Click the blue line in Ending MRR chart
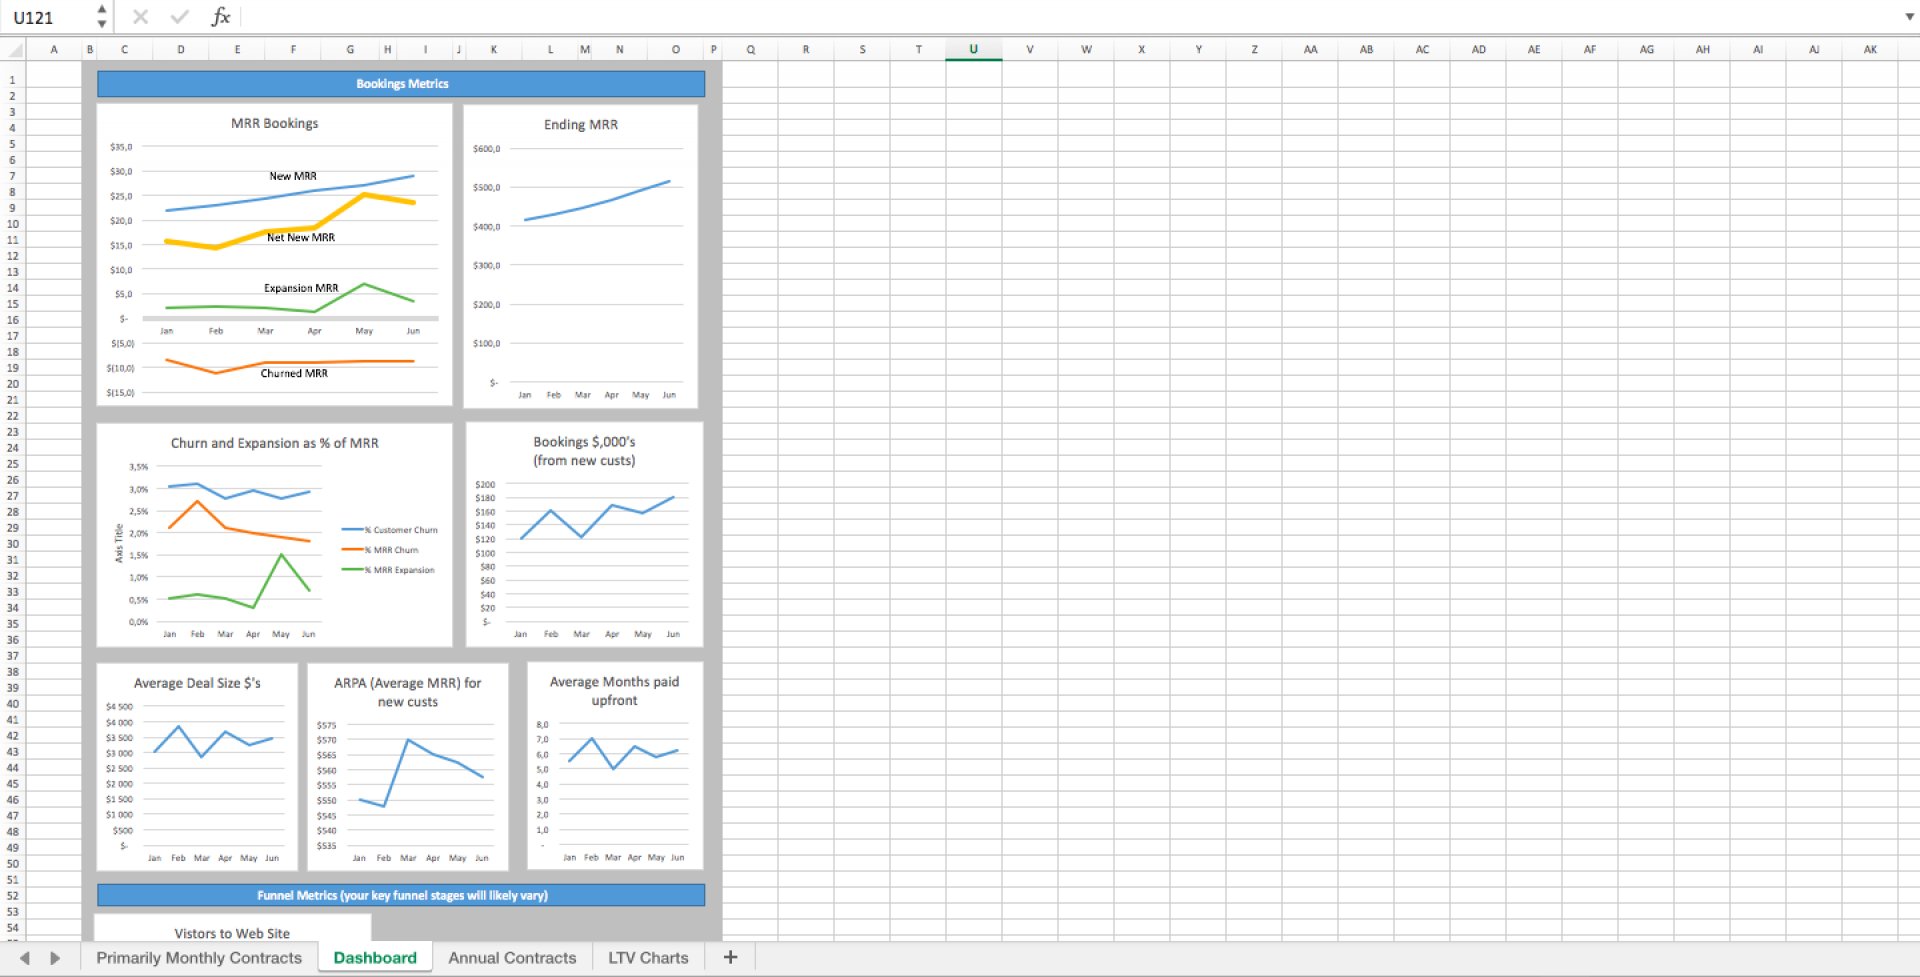The image size is (1920, 977). pos(597,202)
